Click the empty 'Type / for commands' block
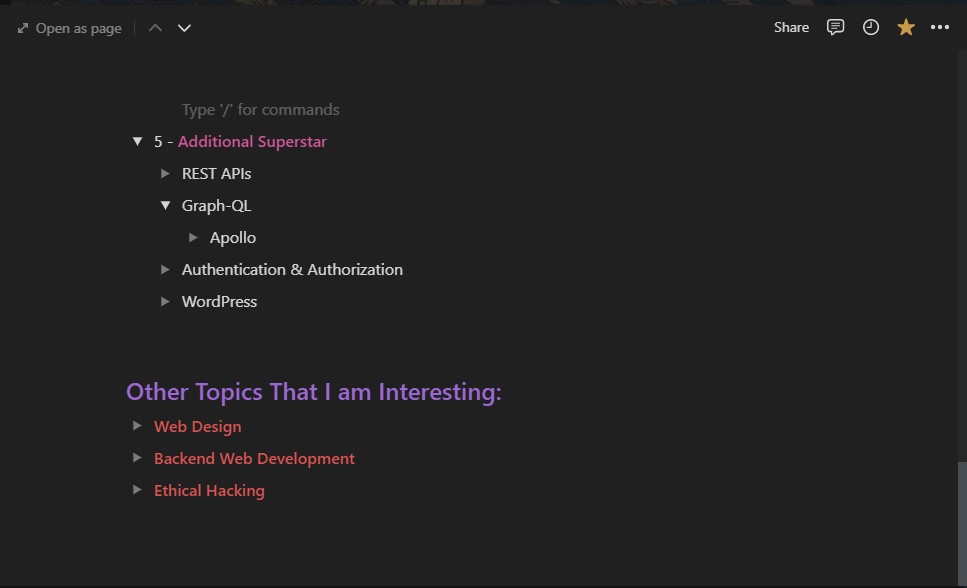Image resolution: width=967 pixels, height=588 pixels. tap(260, 110)
